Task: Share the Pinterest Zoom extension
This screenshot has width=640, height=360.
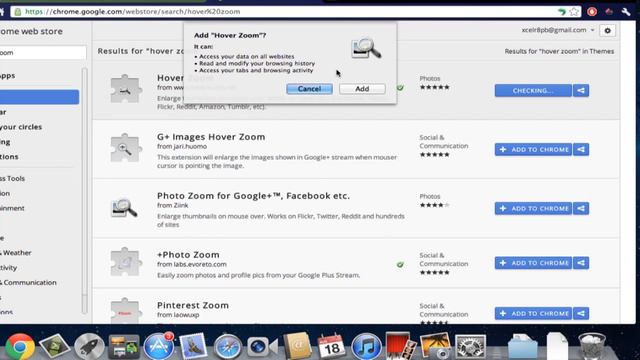Action: pos(581,313)
